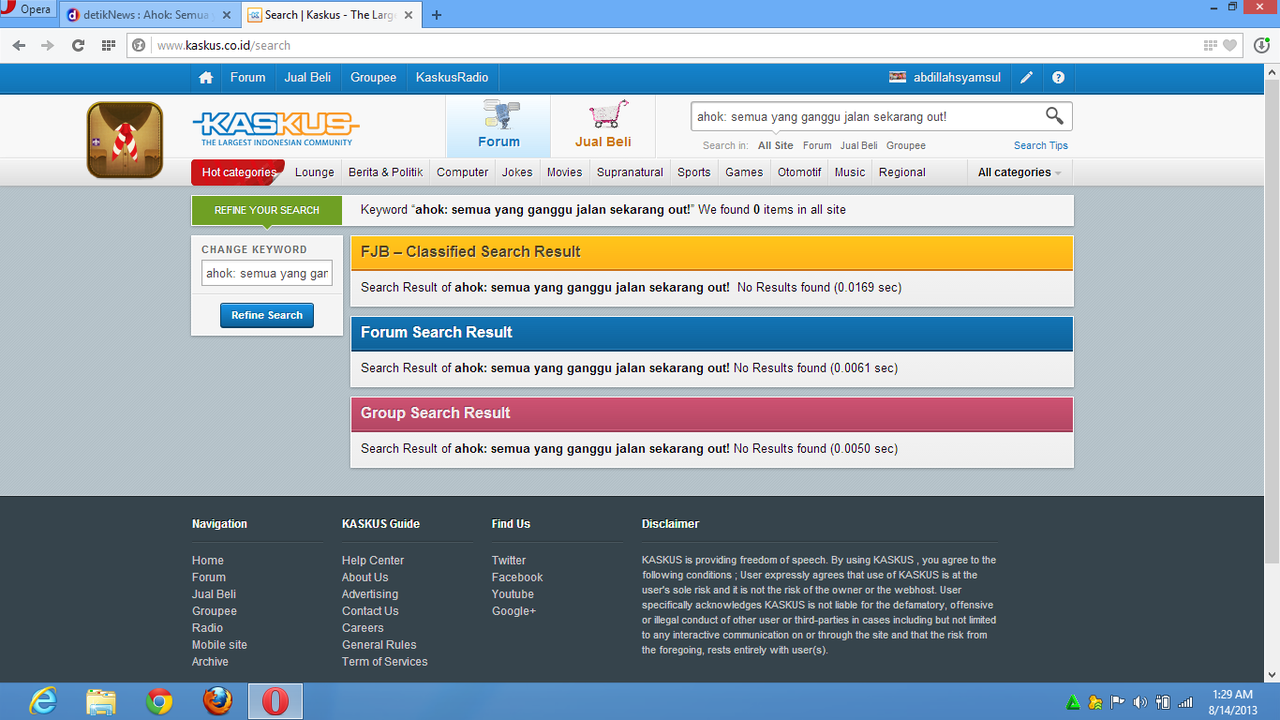
Task: Limit search scope to Groupee
Action: [906, 145]
